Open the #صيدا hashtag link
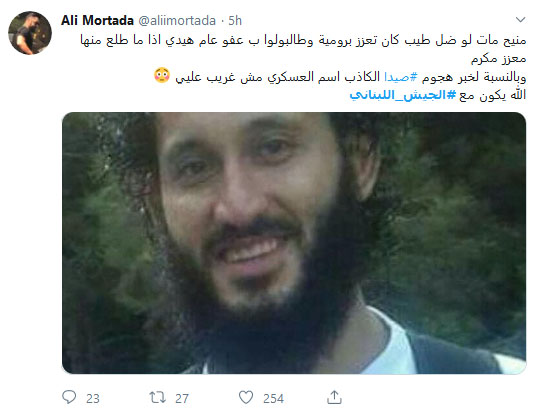 point(401,77)
